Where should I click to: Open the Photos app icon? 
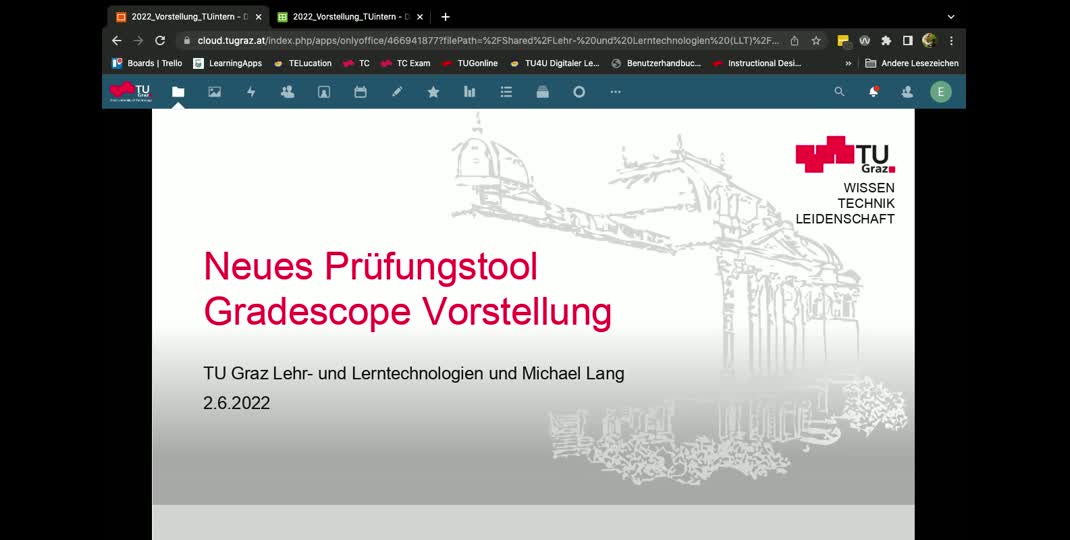pos(214,91)
